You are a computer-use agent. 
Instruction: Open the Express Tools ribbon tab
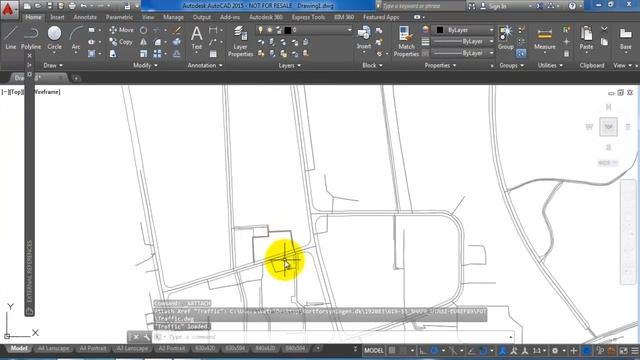click(308, 17)
